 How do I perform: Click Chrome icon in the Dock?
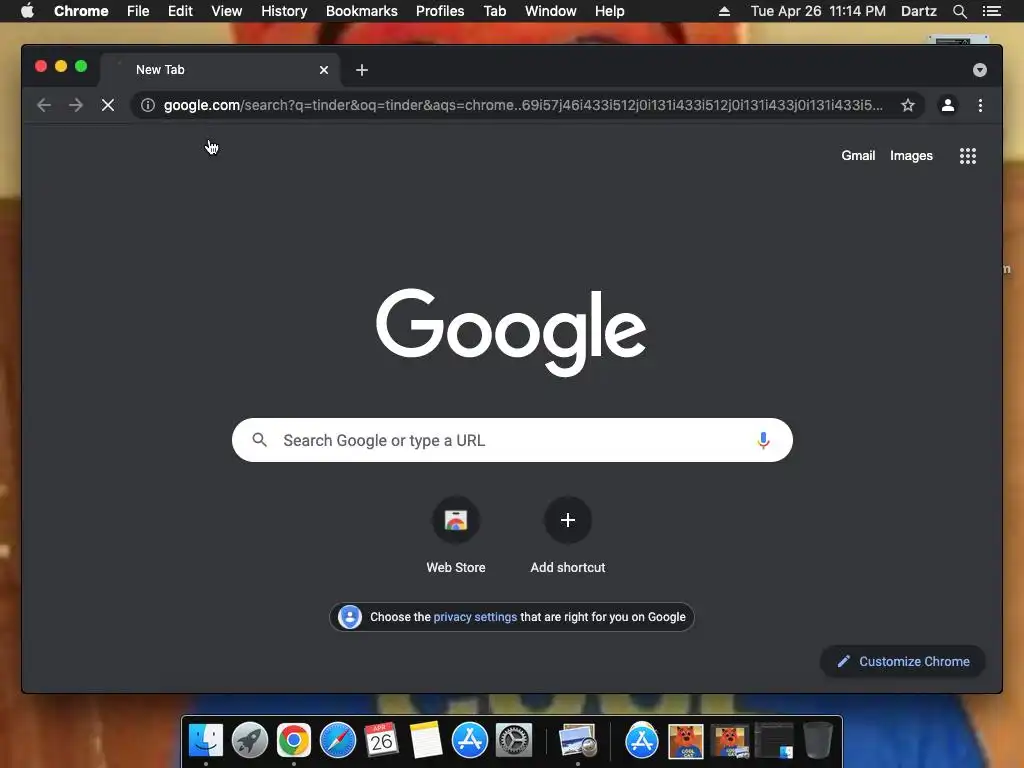pyautogui.click(x=293, y=740)
